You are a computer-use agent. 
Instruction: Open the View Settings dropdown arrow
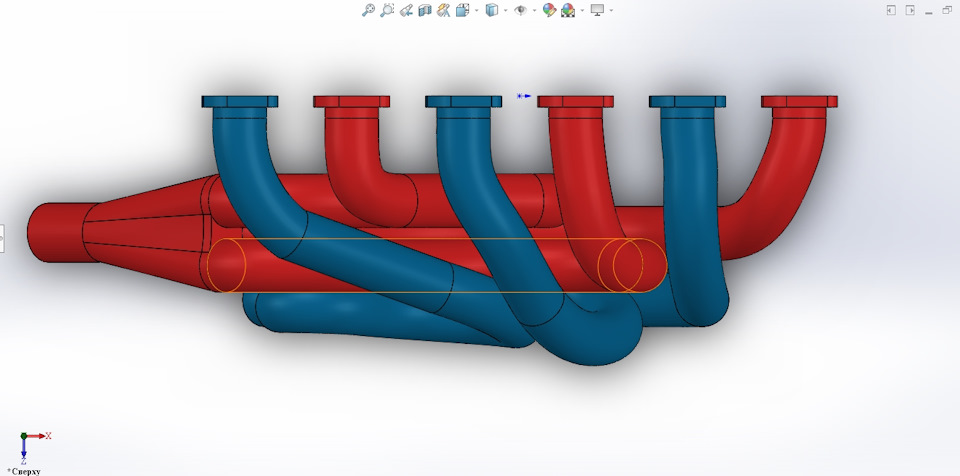tap(611, 10)
